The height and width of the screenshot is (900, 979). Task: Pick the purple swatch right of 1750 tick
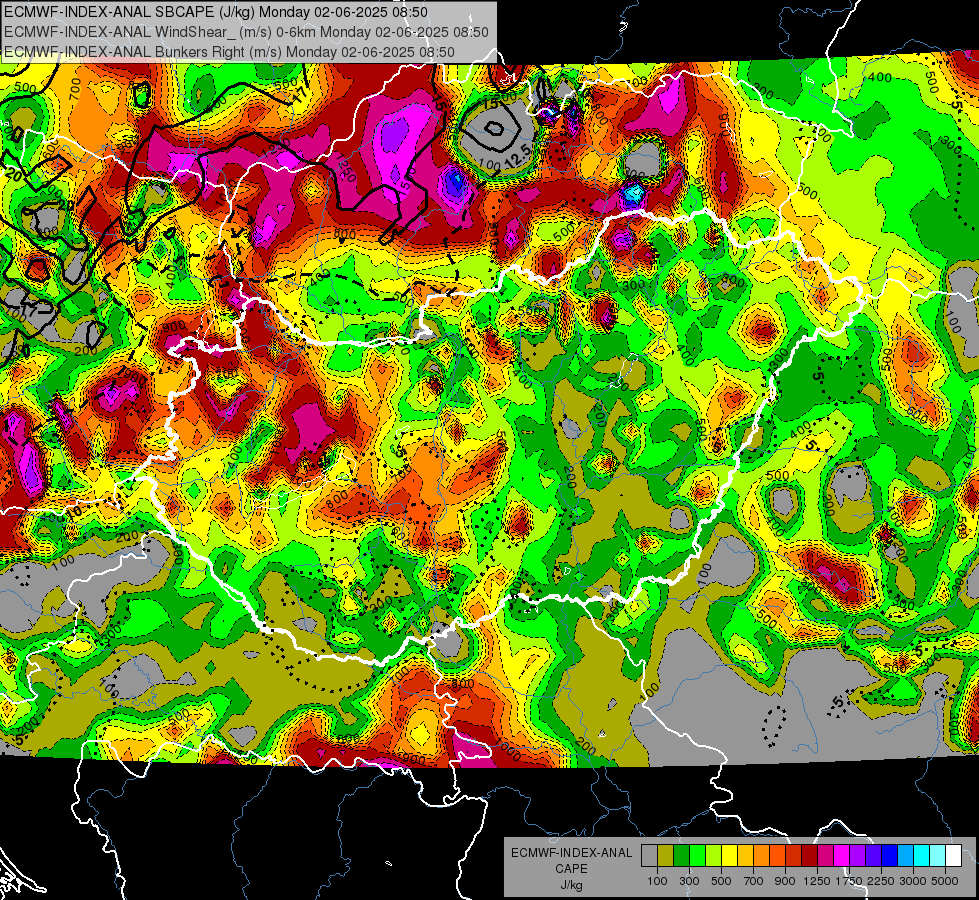click(x=858, y=856)
